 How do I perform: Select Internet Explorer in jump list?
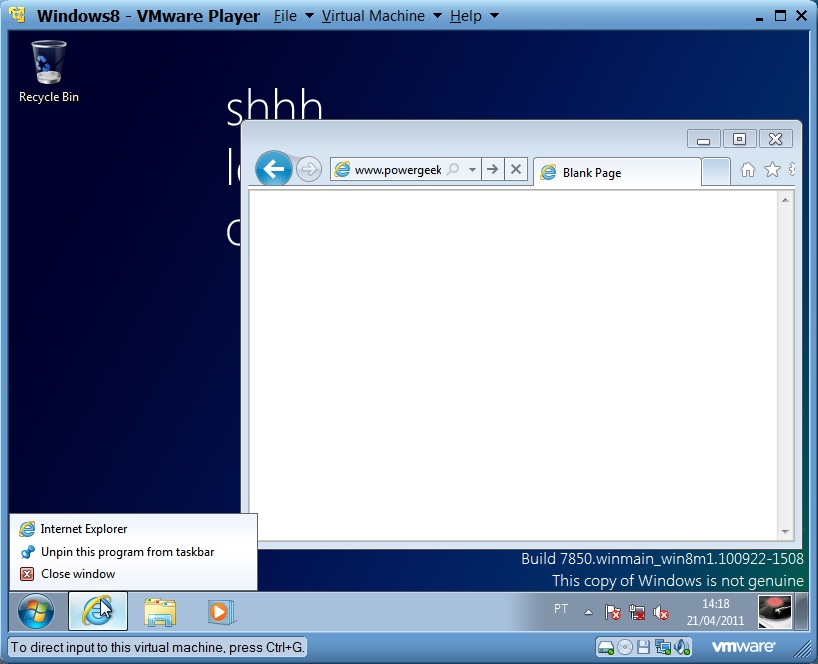pyautogui.click(x=134, y=529)
